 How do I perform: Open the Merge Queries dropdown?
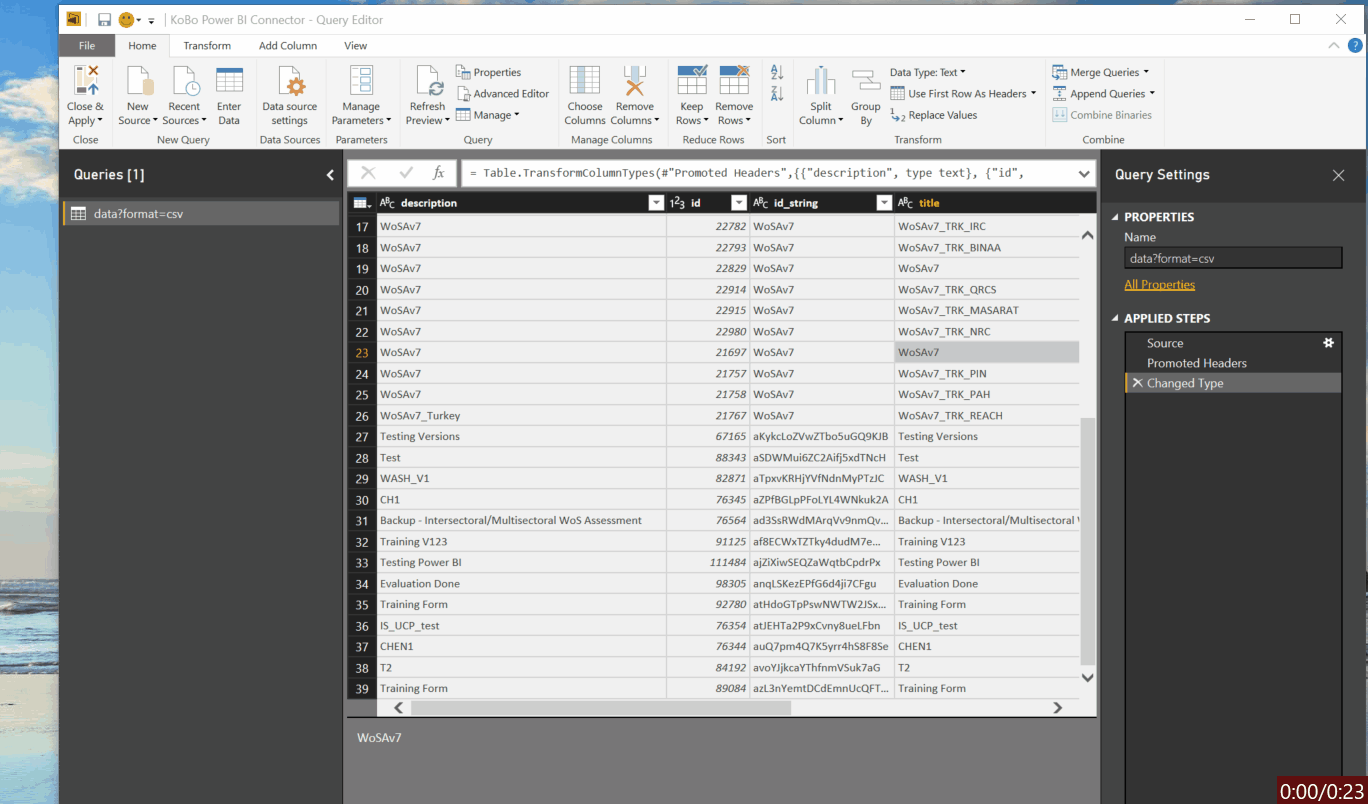[1101, 72]
